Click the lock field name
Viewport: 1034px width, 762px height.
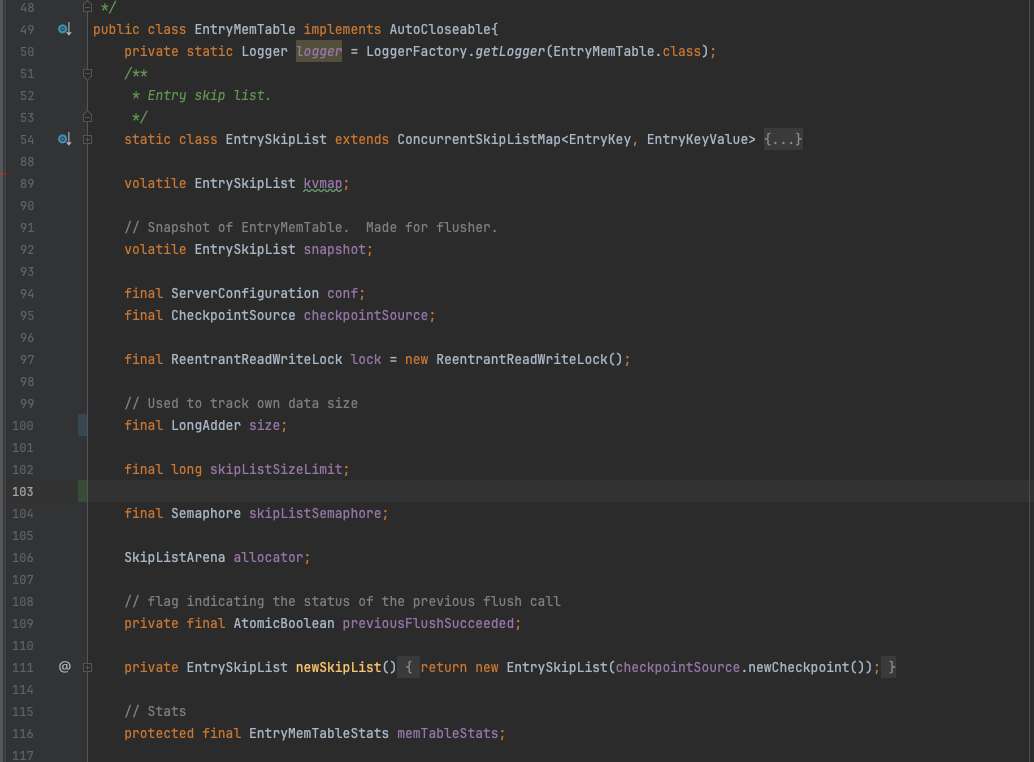pyautogui.click(x=366, y=359)
